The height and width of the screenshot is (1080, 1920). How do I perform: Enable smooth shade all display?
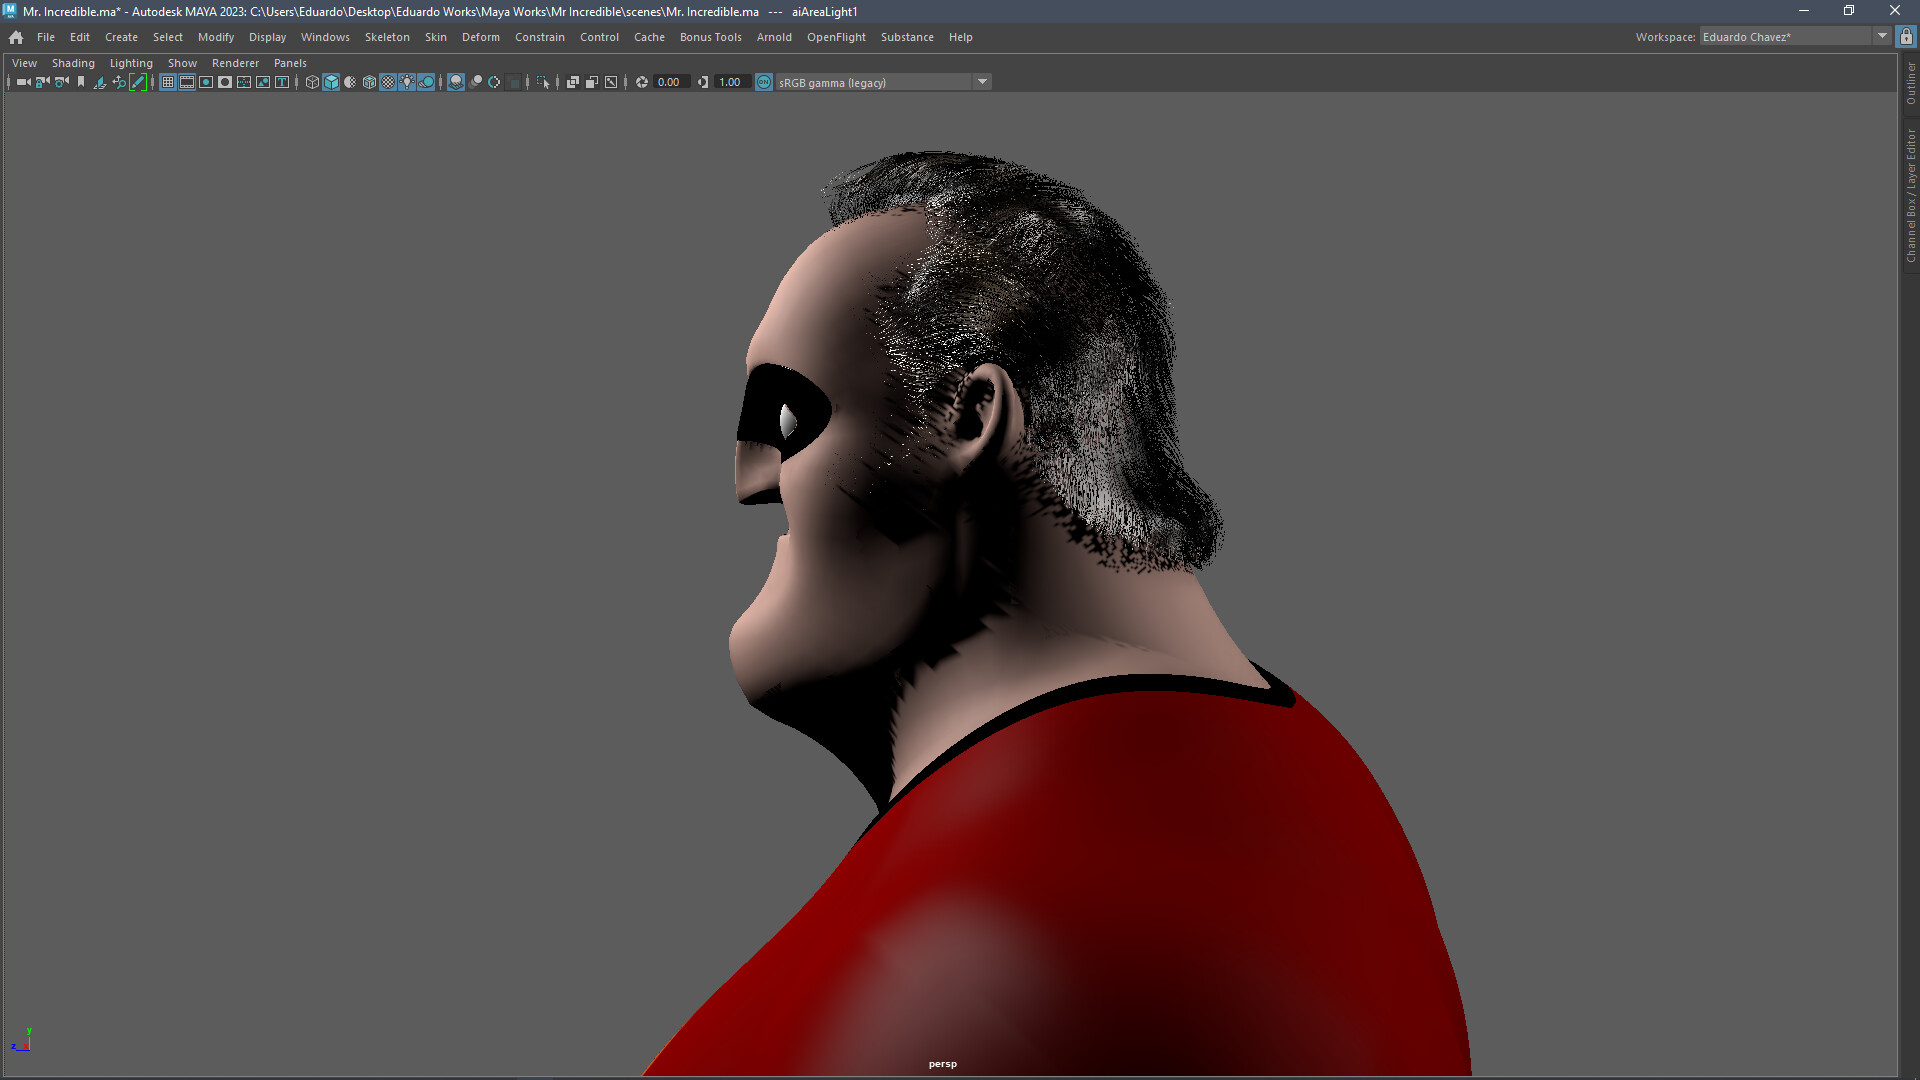330,82
